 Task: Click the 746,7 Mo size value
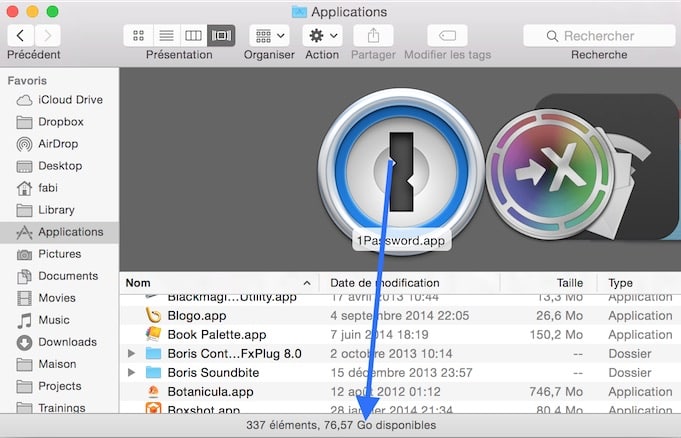coord(556,392)
